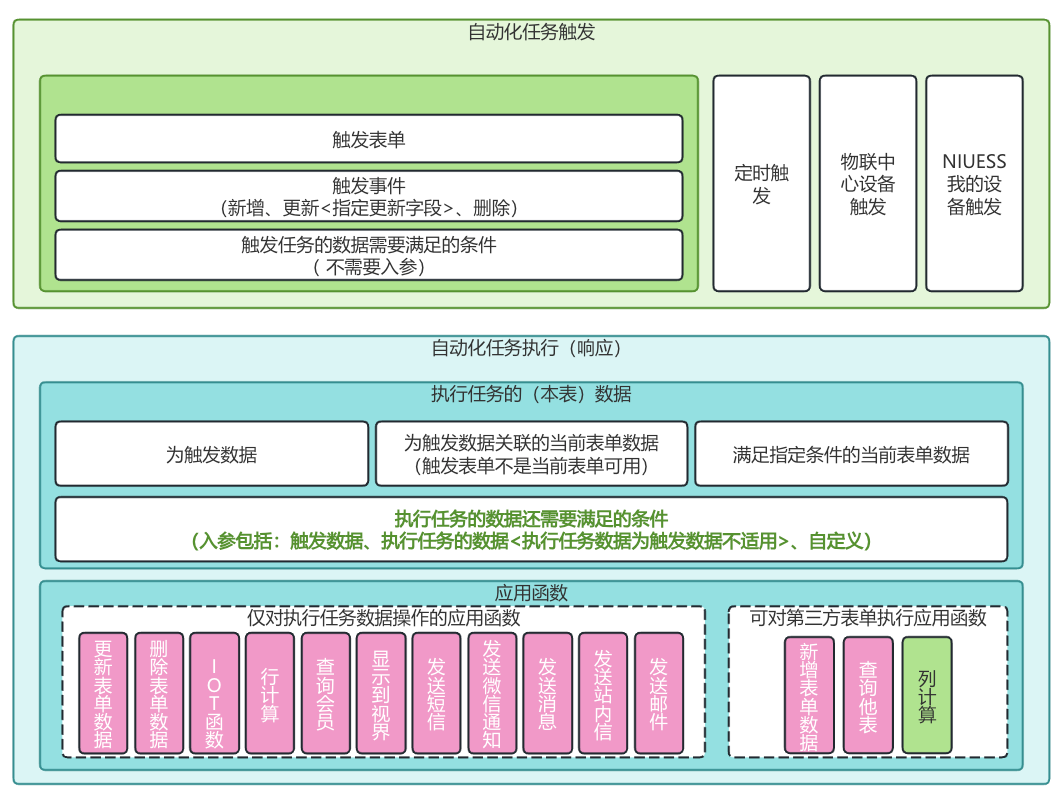Click the pink 删除表单数据 block

coord(159,693)
